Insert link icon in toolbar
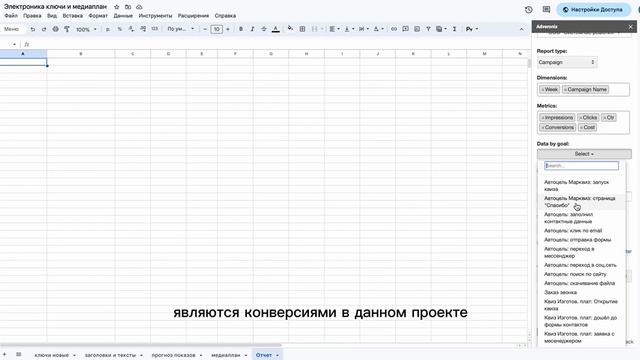 tap(394, 29)
